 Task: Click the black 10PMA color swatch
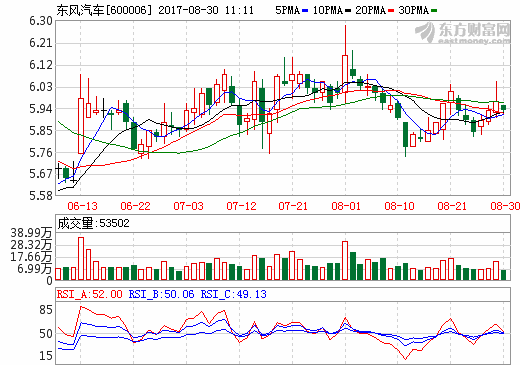click(348, 11)
